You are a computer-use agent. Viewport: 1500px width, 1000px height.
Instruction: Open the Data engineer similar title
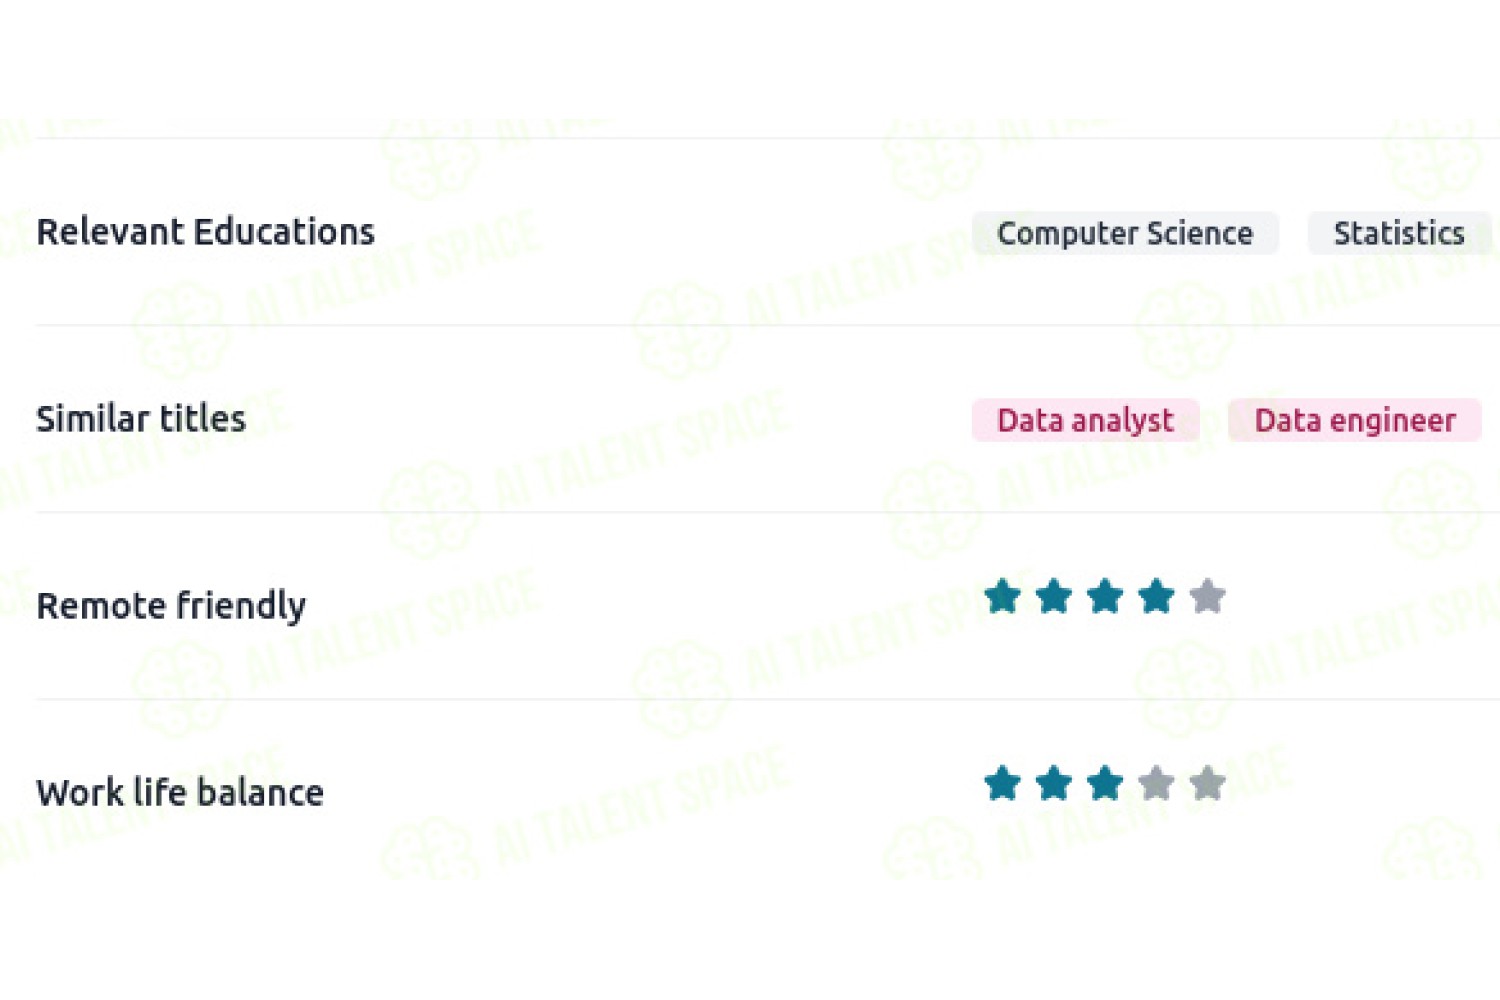click(1355, 420)
